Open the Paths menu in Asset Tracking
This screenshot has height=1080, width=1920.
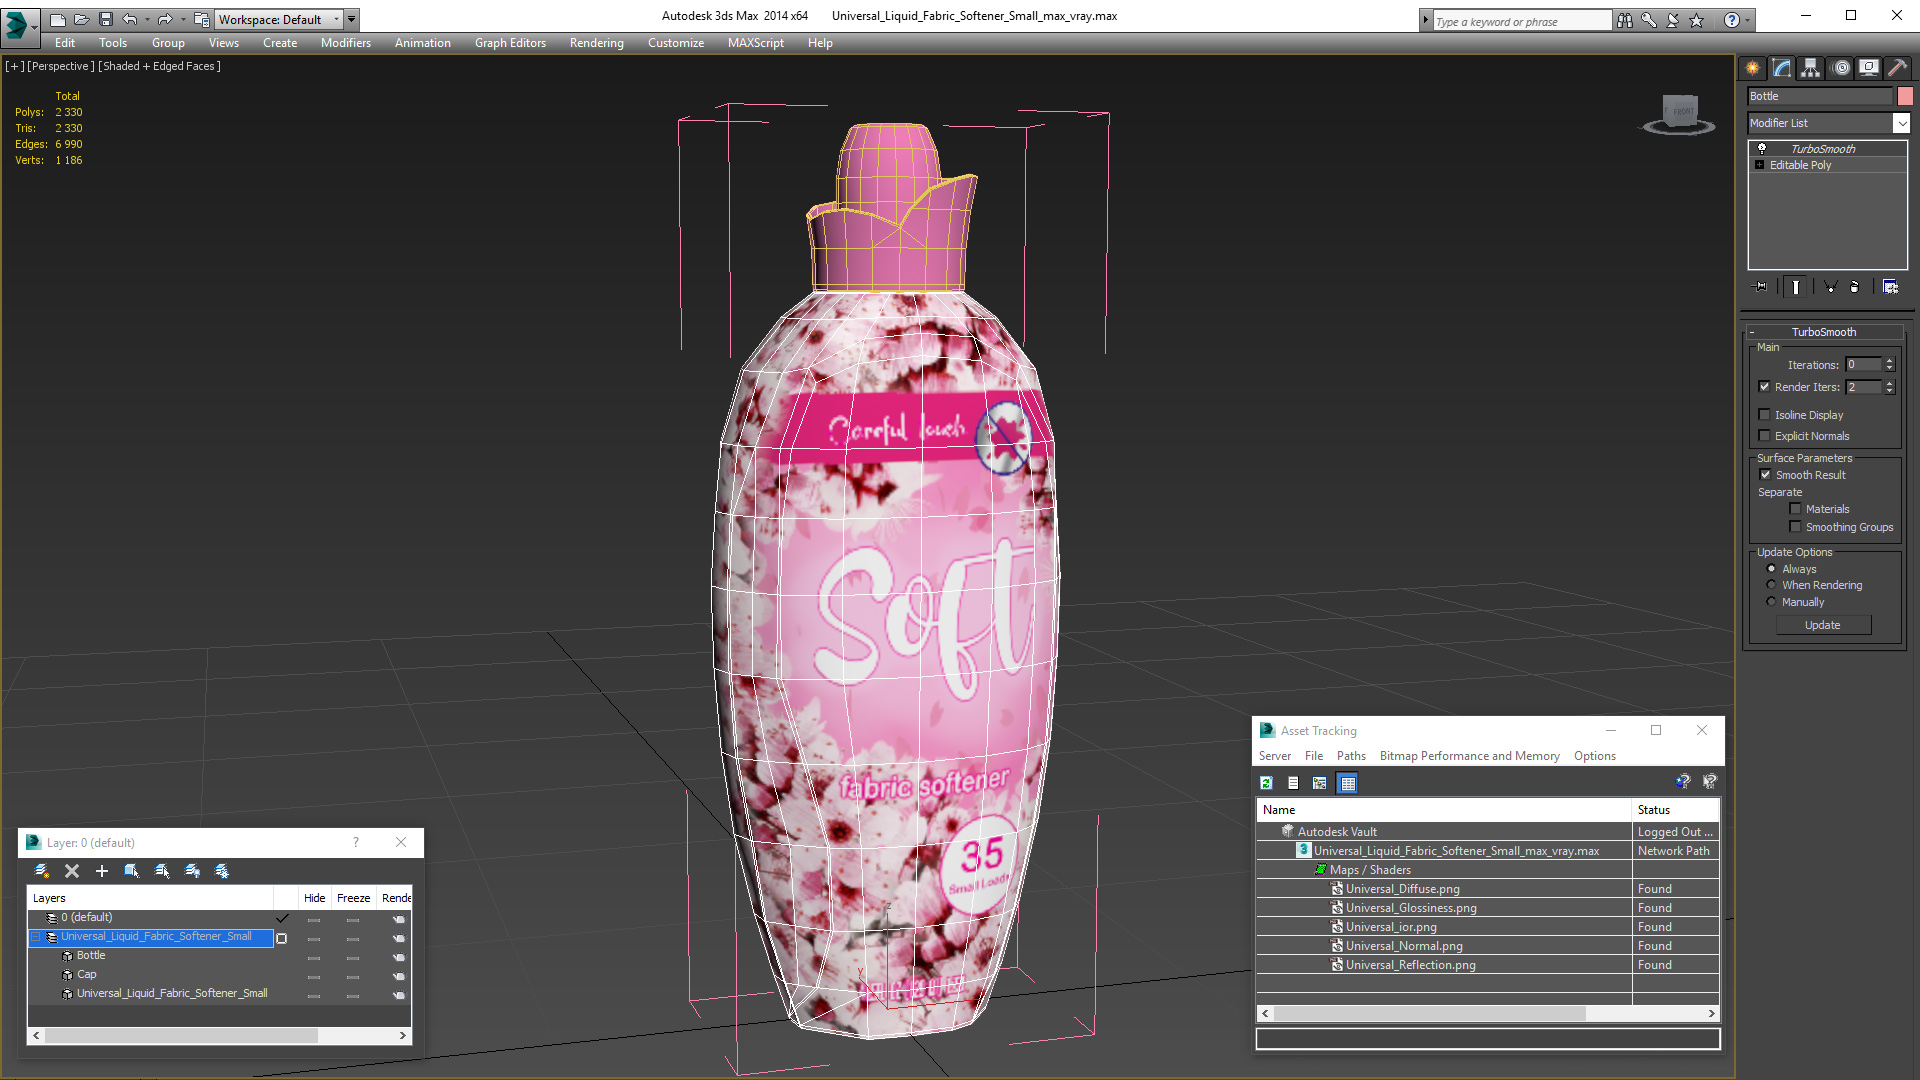click(x=1351, y=756)
